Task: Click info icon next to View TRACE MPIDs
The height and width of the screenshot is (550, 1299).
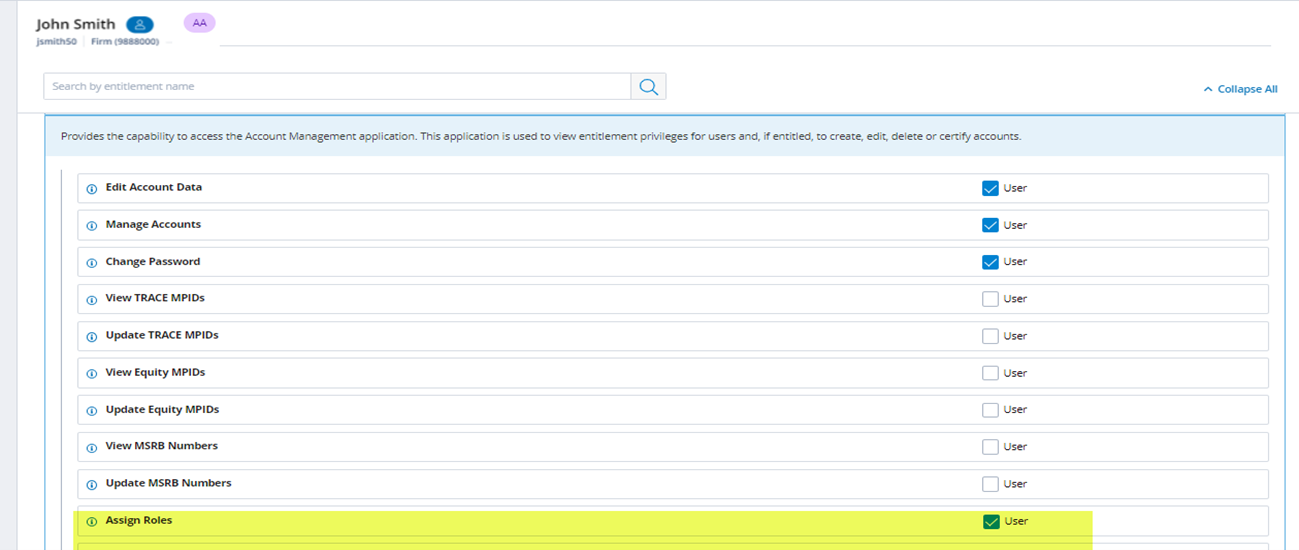Action: tap(92, 299)
